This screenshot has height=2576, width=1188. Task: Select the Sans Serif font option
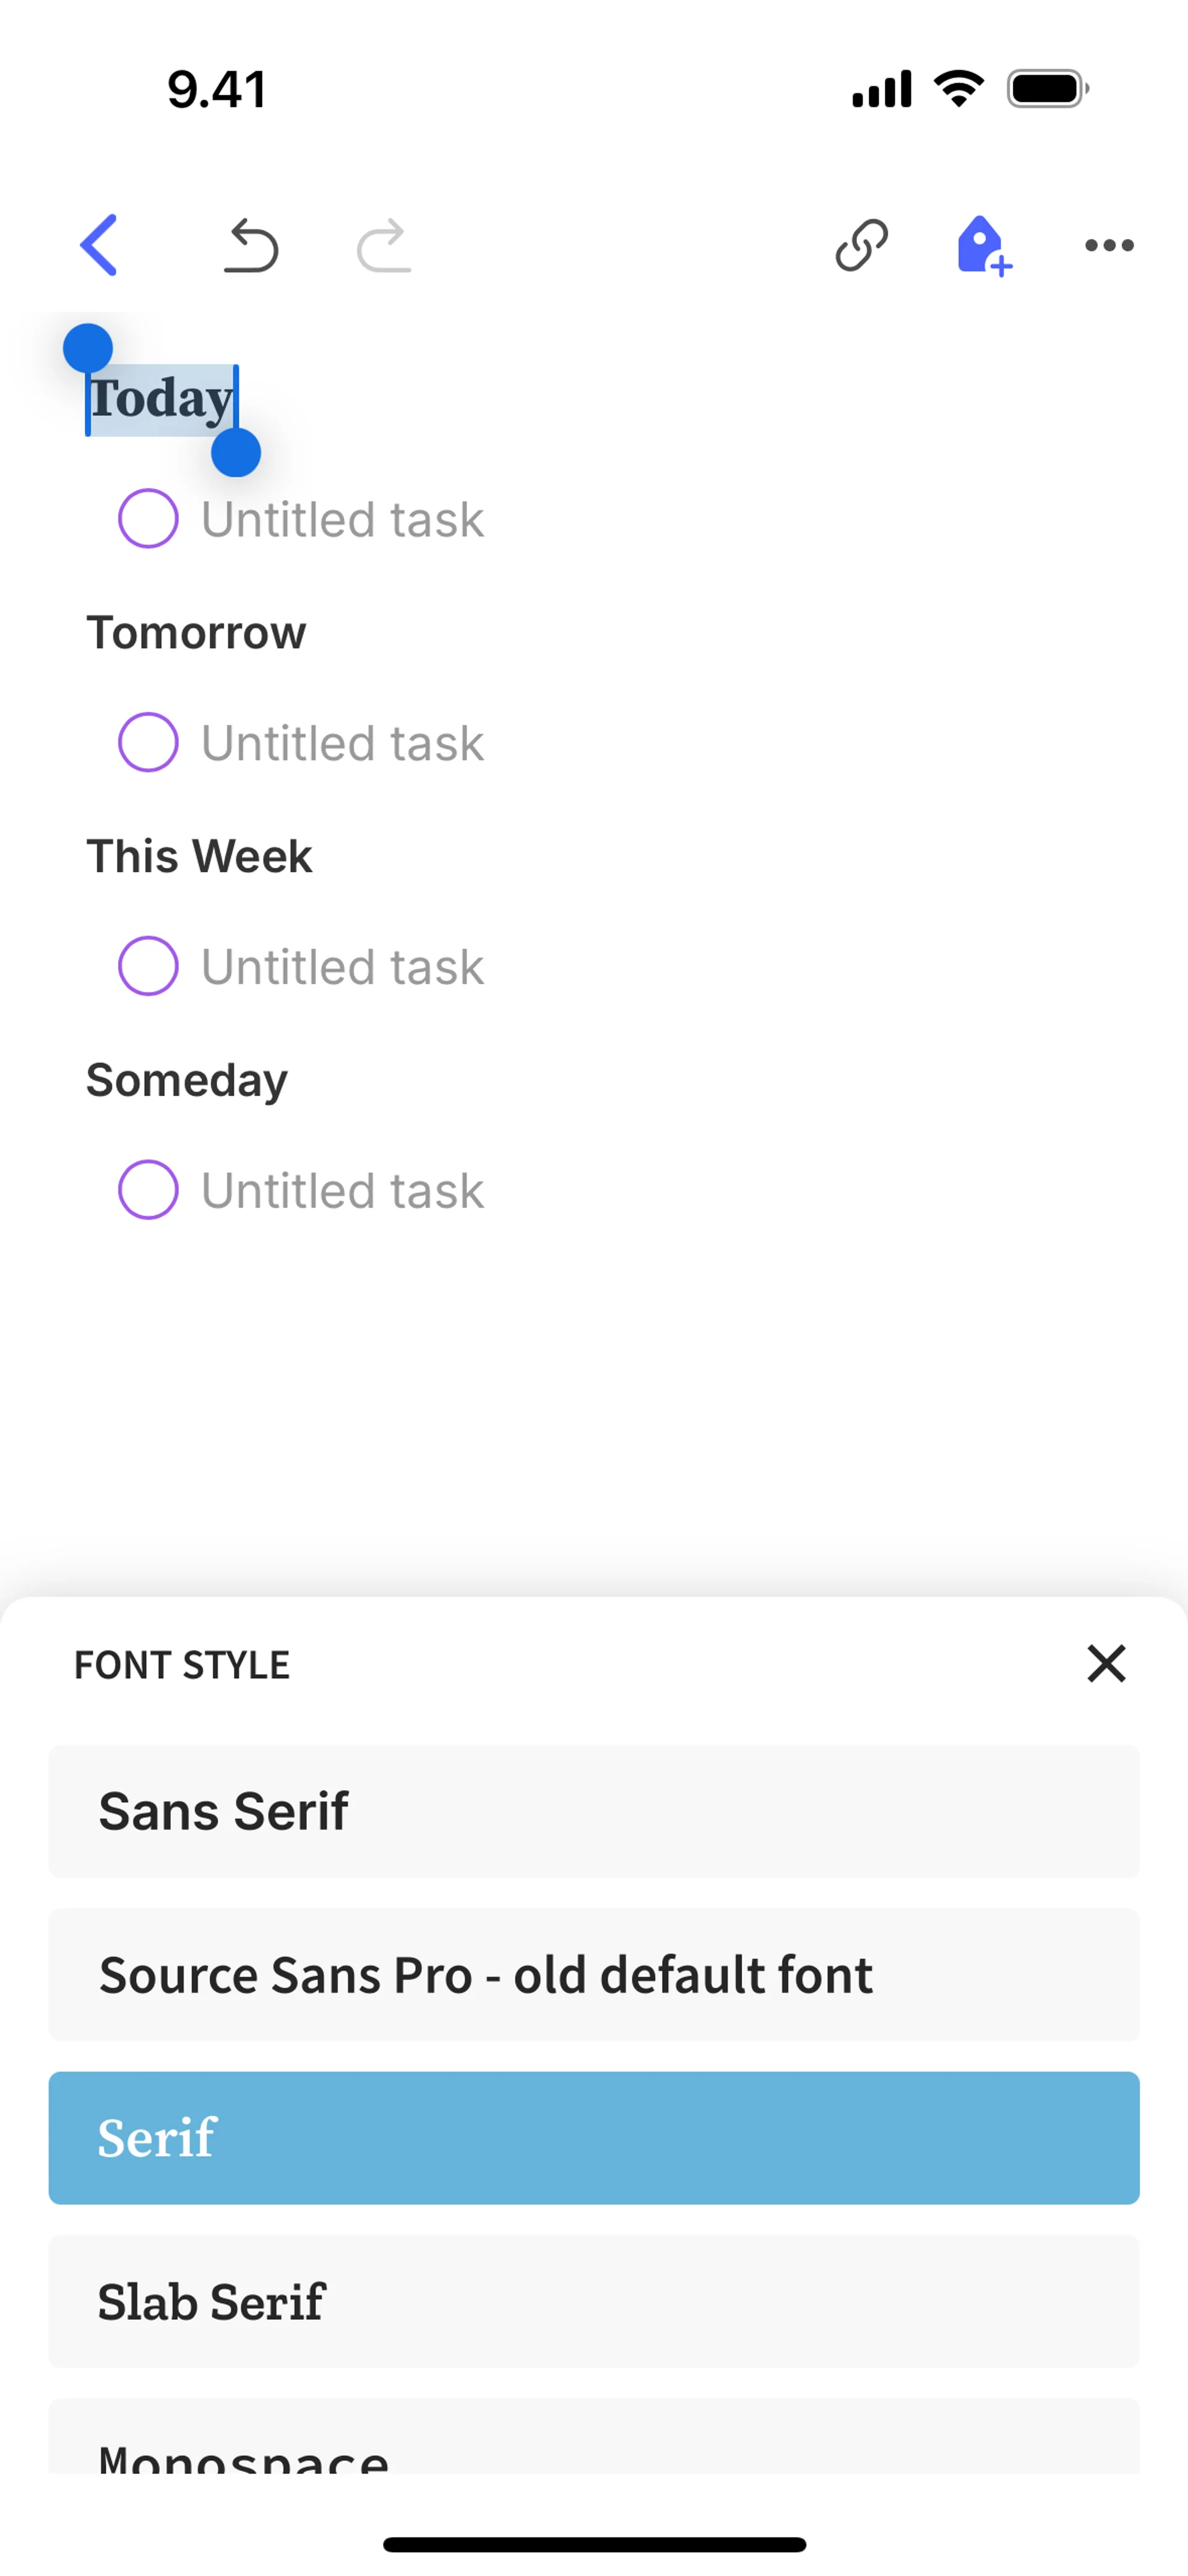click(594, 1811)
